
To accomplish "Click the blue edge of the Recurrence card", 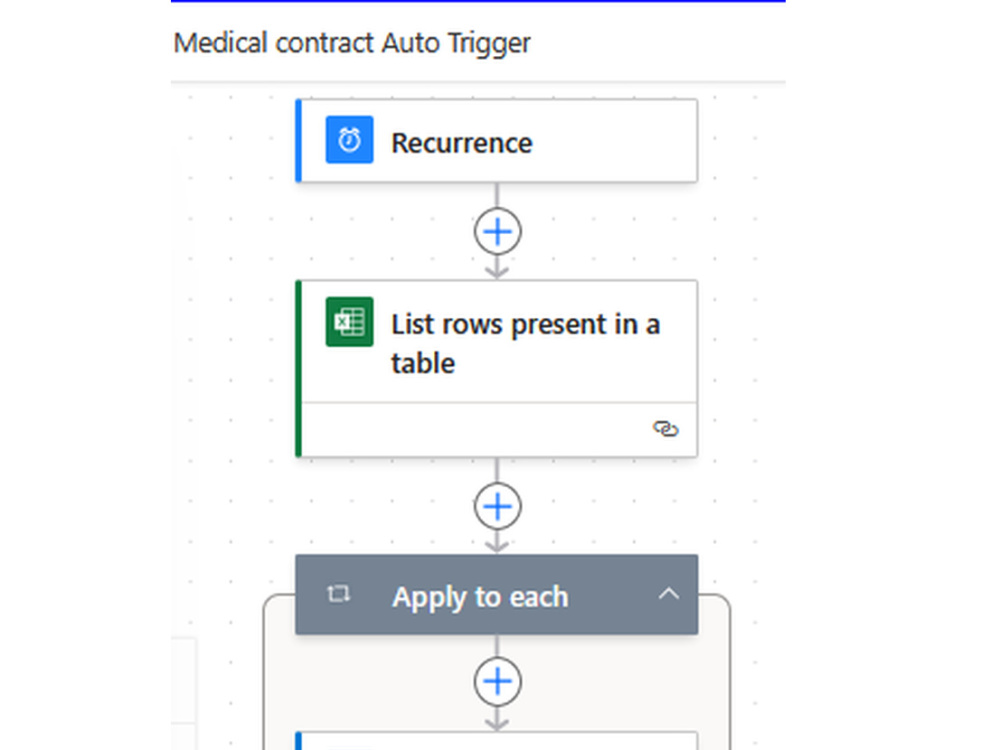I will coord(298,141).
